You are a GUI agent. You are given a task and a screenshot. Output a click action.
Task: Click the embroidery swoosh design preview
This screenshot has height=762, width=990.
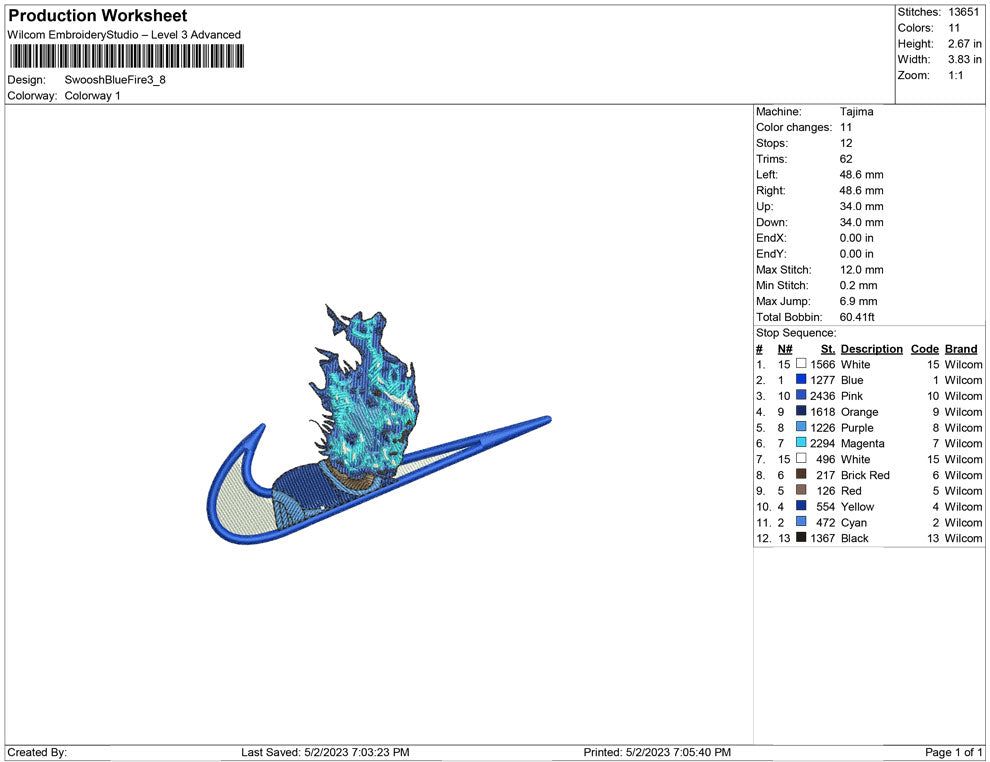(379, 424)
